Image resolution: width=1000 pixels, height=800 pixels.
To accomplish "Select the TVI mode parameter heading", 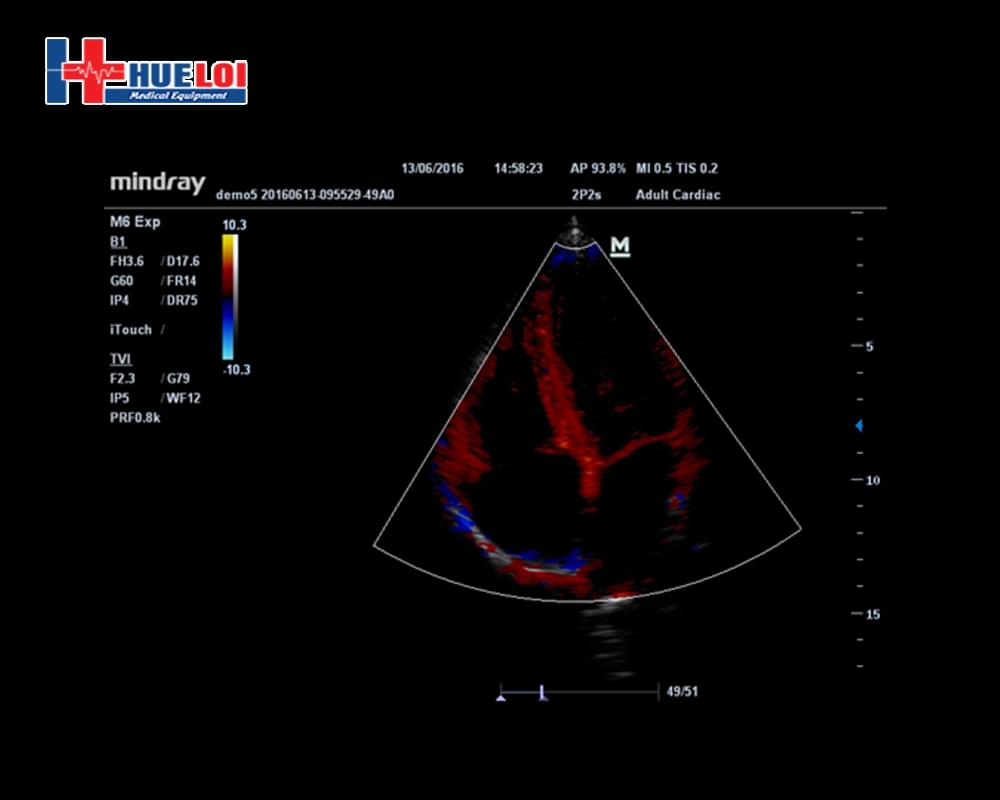I will click(x=120, y=358).
